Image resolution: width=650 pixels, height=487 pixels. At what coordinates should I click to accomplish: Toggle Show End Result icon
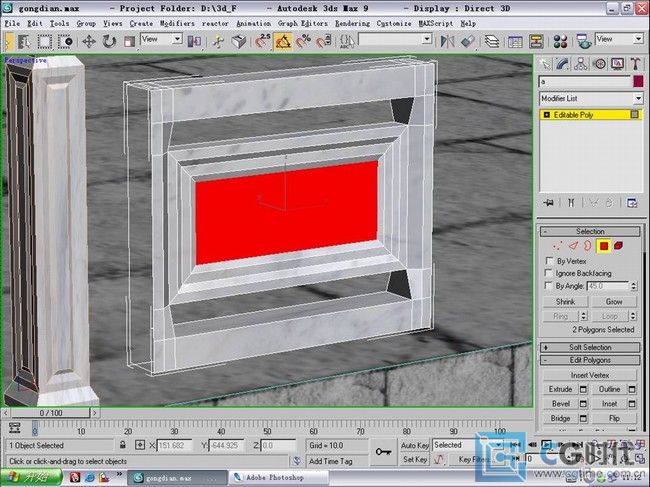point(571,203)
